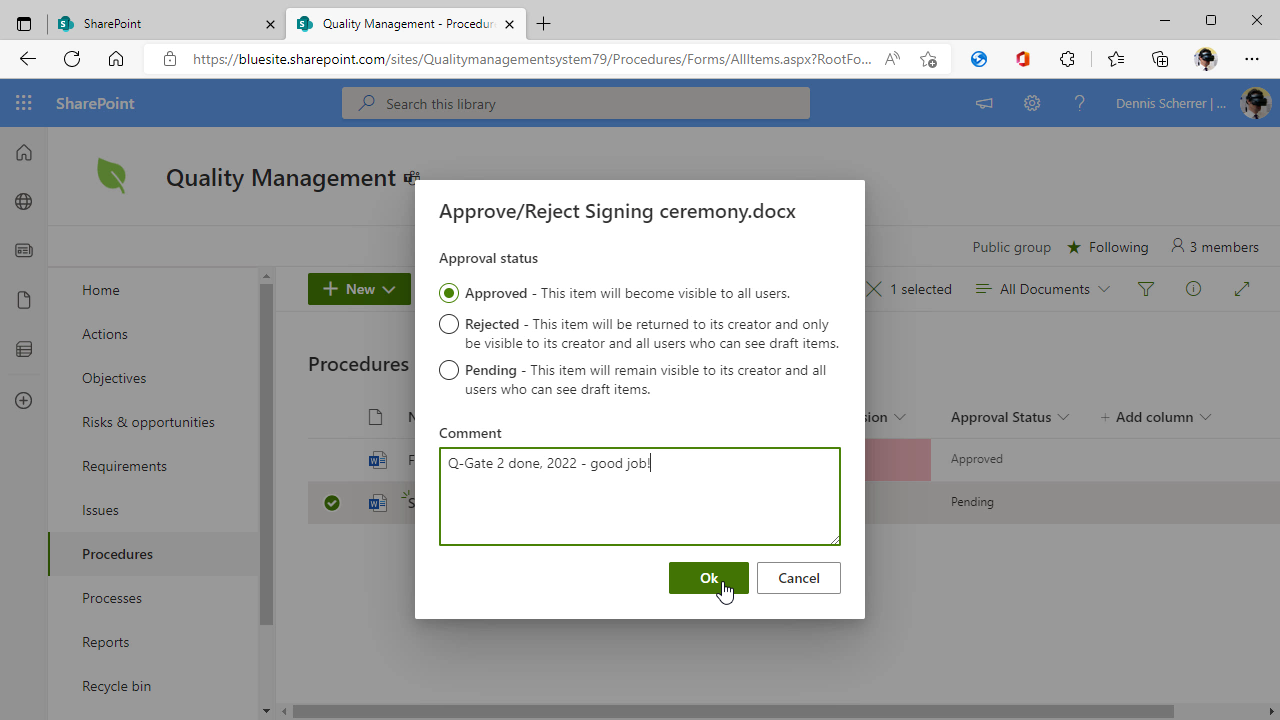Screen dimensions: 1280x720
Task: Open browser Collections icon
Action: [1160, 59]
